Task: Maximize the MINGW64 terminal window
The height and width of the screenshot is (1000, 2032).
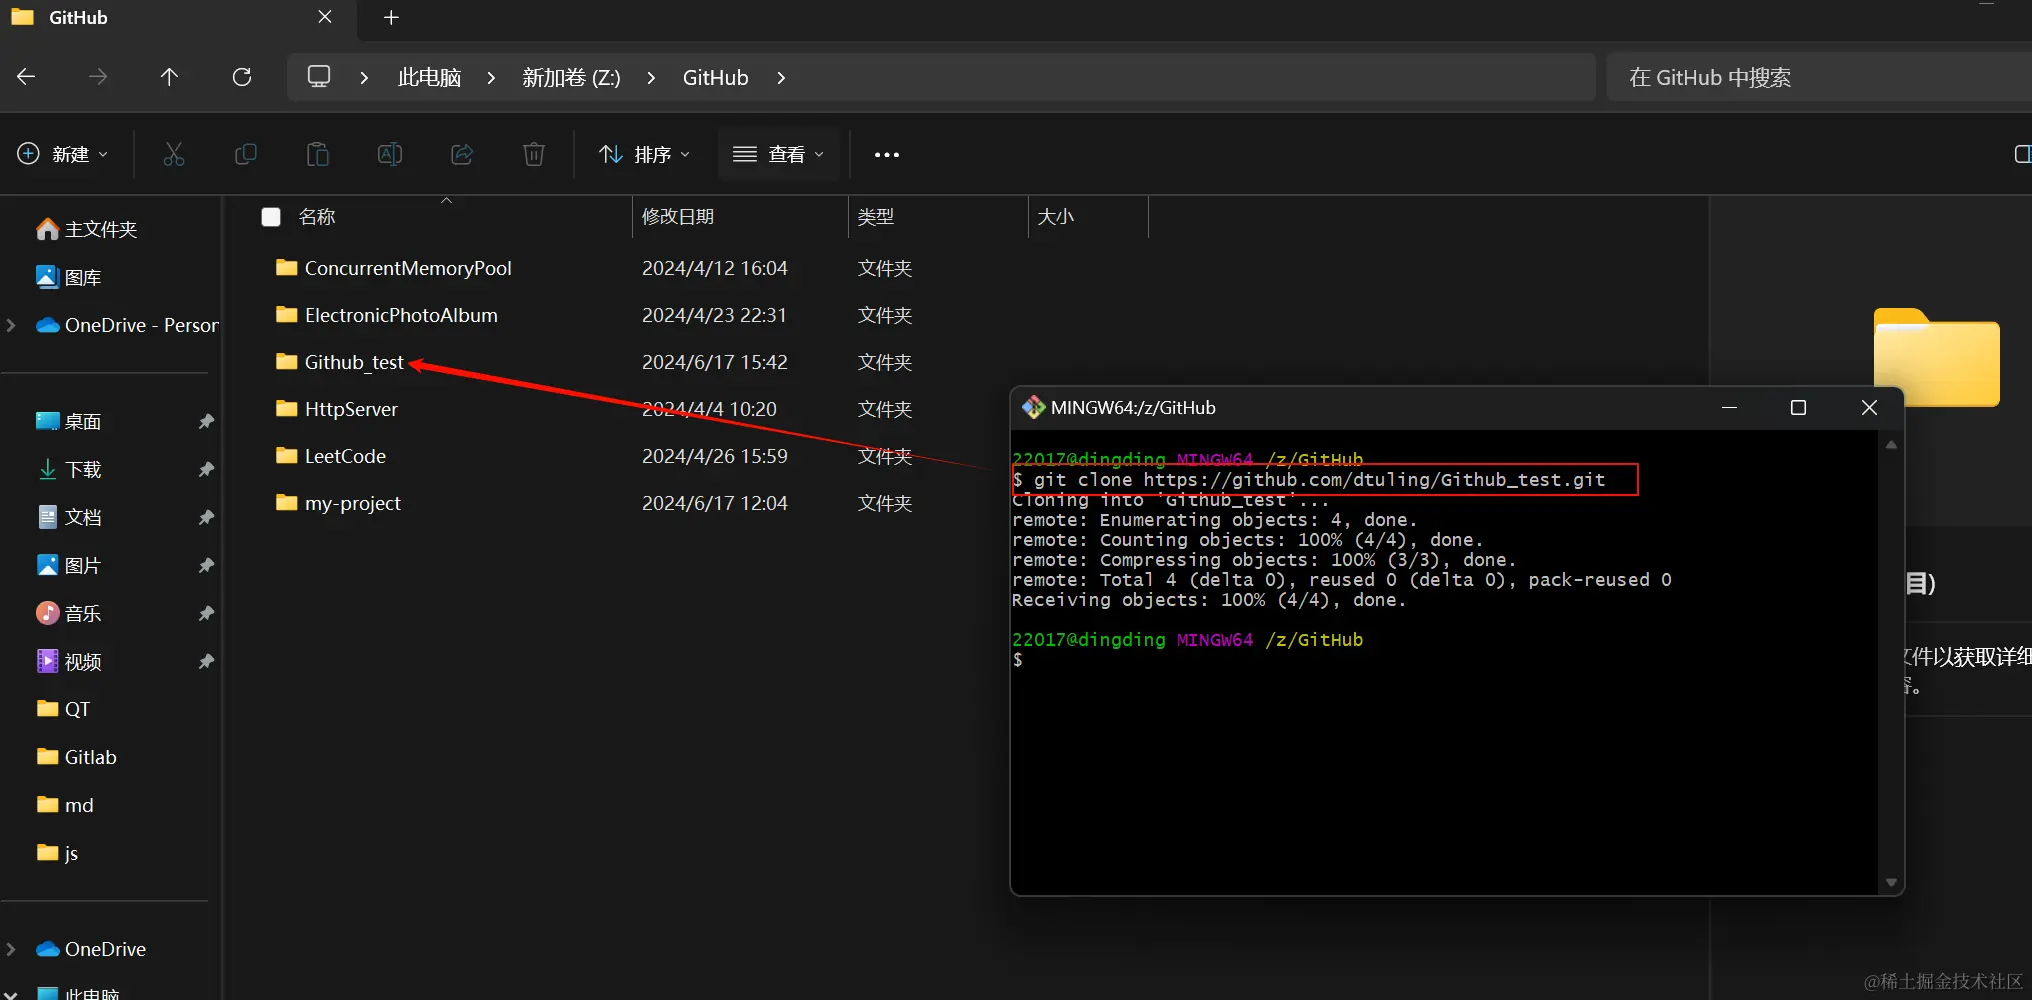Action: pyautogui.click(x=1798, y=407)
